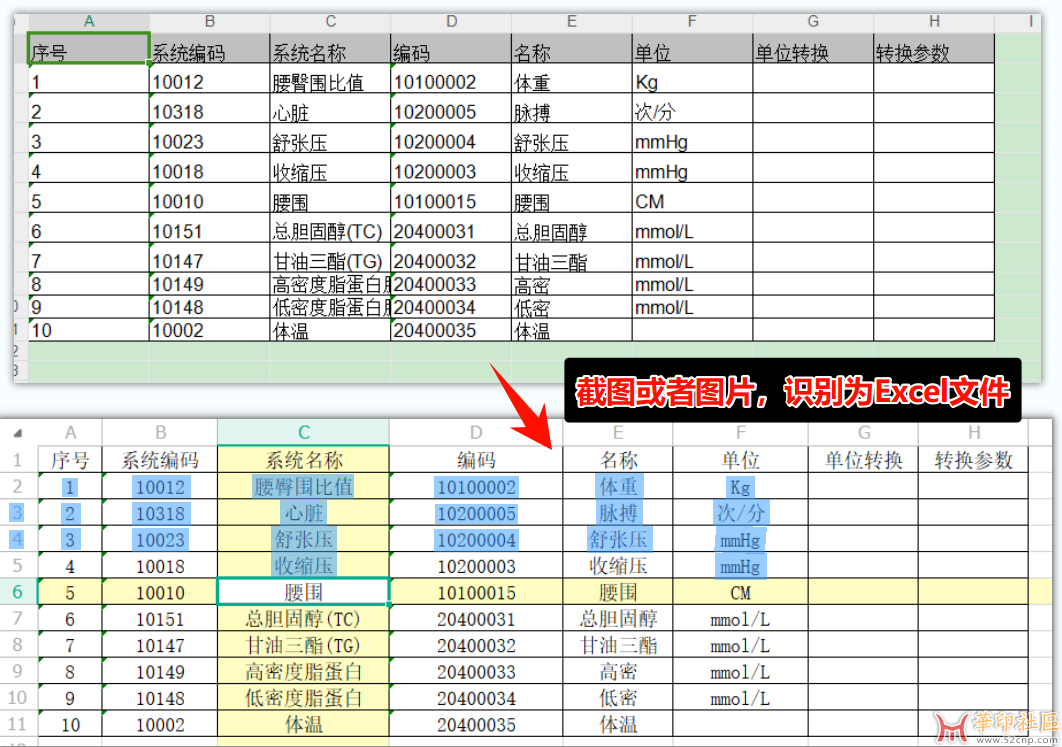This screenshot has width=1062, height=747.
Task: Select column A header in lower spreadsheet
Action: tap(70, 433)
